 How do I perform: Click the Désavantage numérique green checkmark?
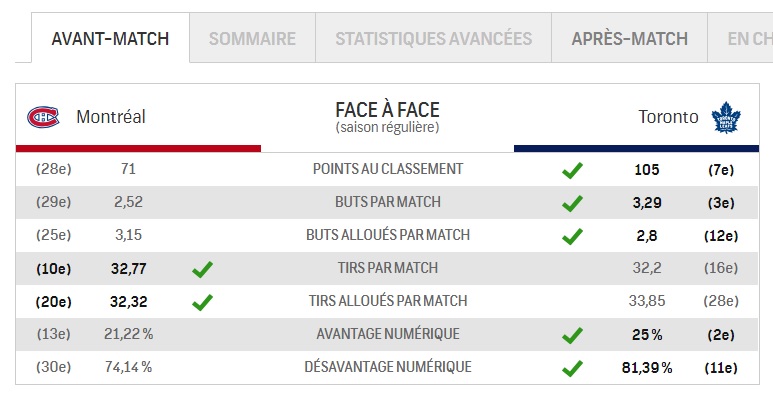pos(572,368)
